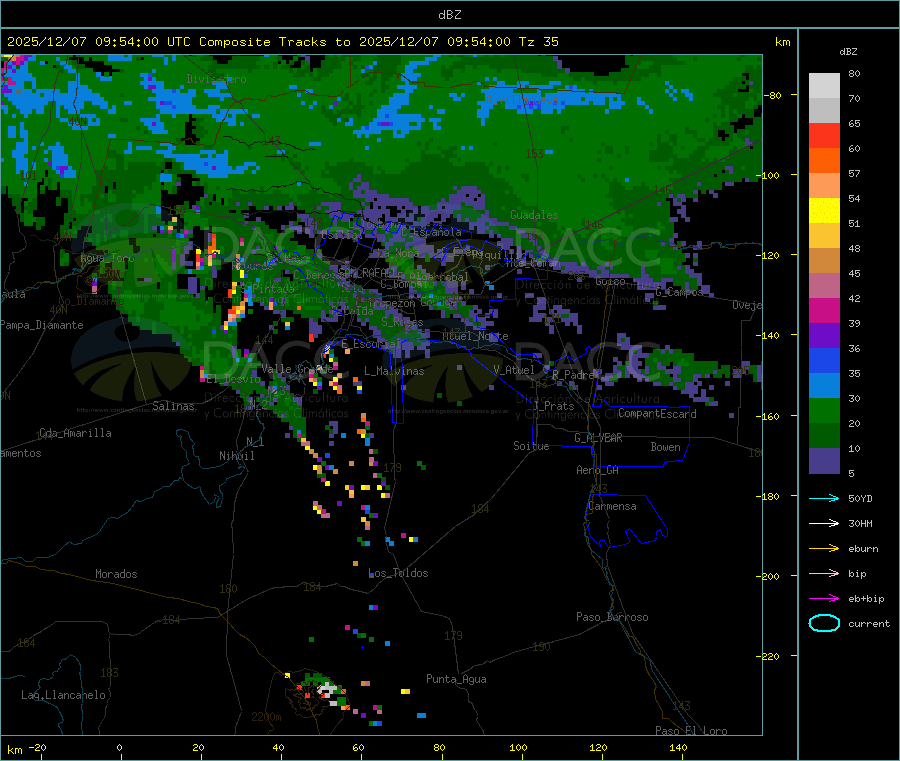Viewport: 900px width, 761px height.
Task: Click the magenta 39-42 dBZ color swatch
Action: (x=824, y=310)
